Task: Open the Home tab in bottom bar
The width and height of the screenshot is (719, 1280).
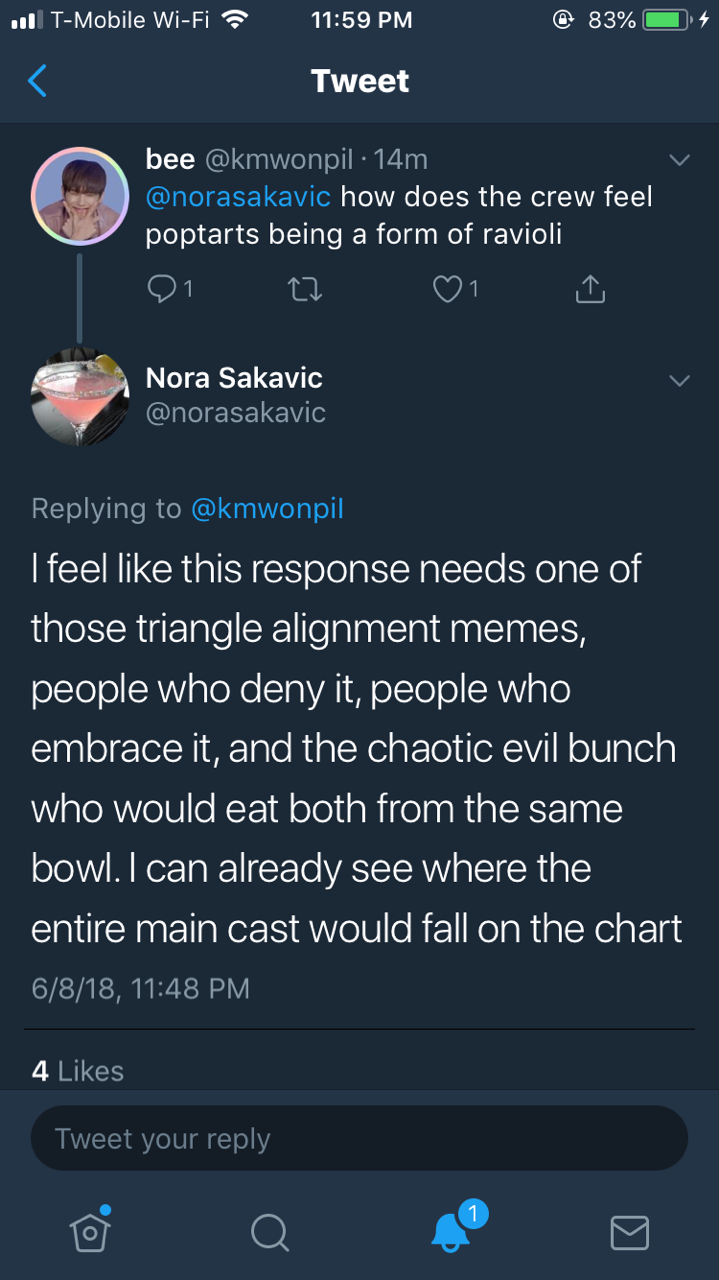Action: tap(90, 1231)
